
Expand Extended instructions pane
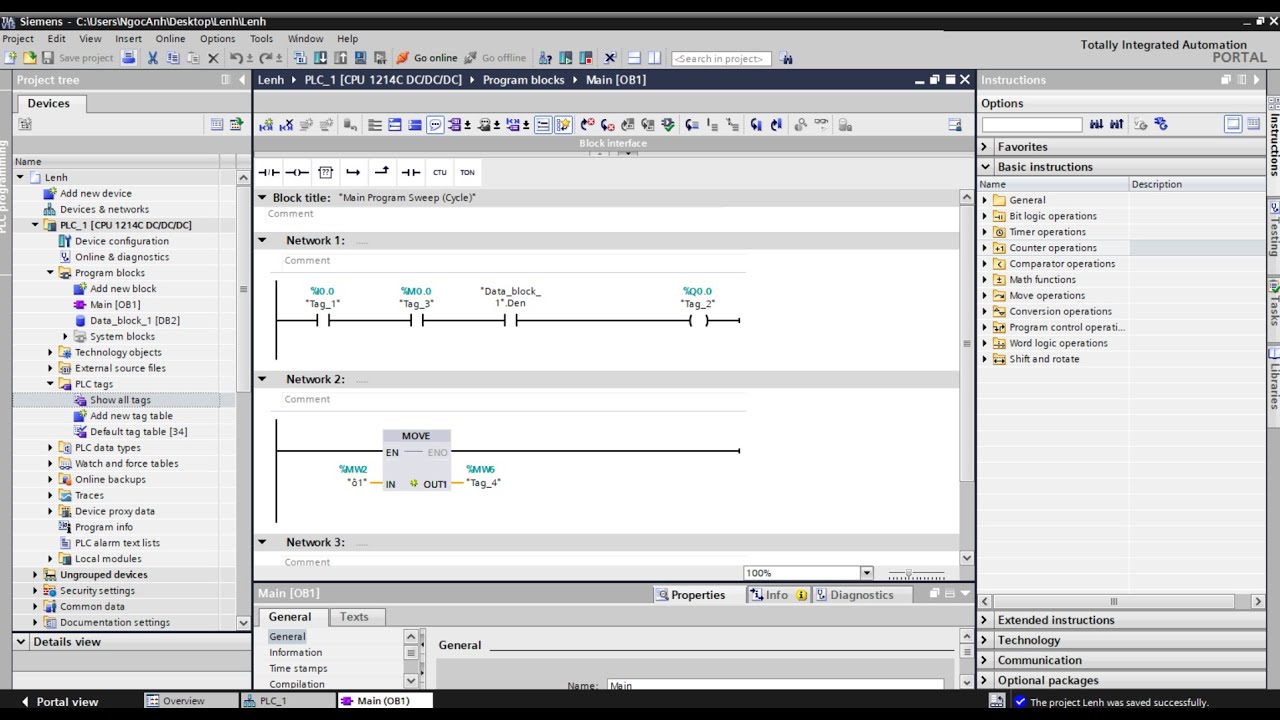985,620
